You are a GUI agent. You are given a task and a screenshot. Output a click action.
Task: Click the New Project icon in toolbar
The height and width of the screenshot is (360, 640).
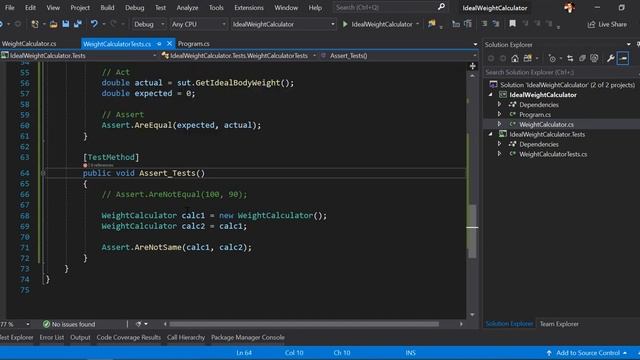35,24
